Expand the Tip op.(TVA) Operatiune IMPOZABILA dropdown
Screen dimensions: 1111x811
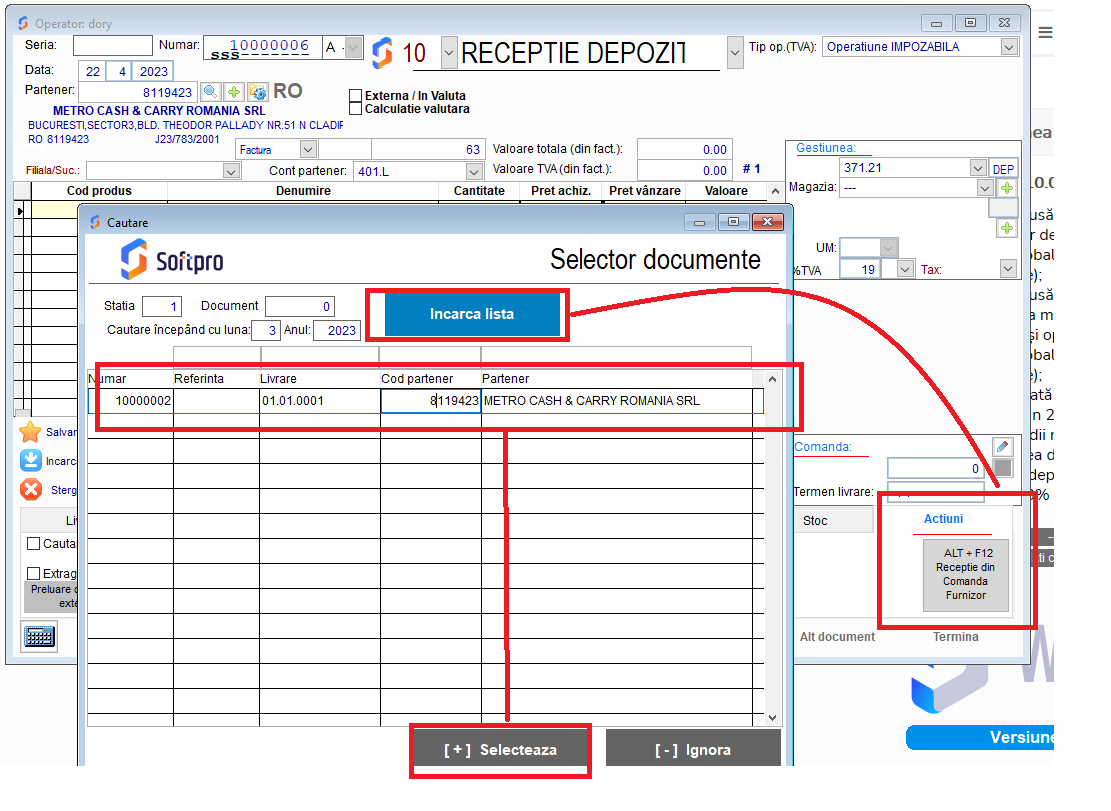(1009, 47)
